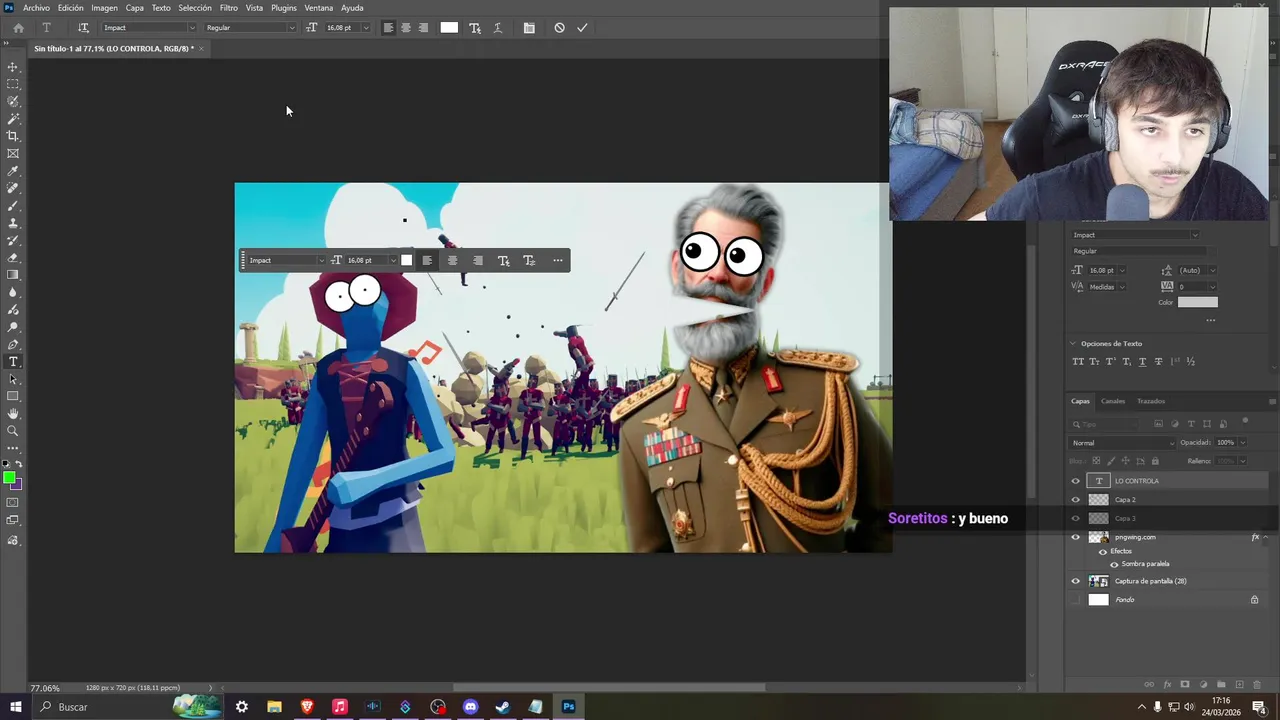Open the Windows Start menu
This screenshot has height=720, width=1280.
point(15,707)
